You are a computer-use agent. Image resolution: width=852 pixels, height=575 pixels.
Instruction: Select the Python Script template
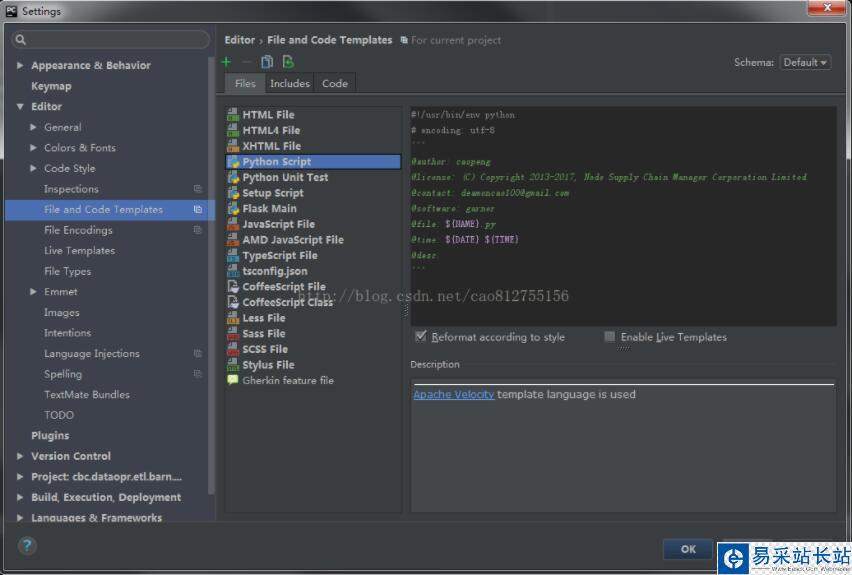[313, 161]
